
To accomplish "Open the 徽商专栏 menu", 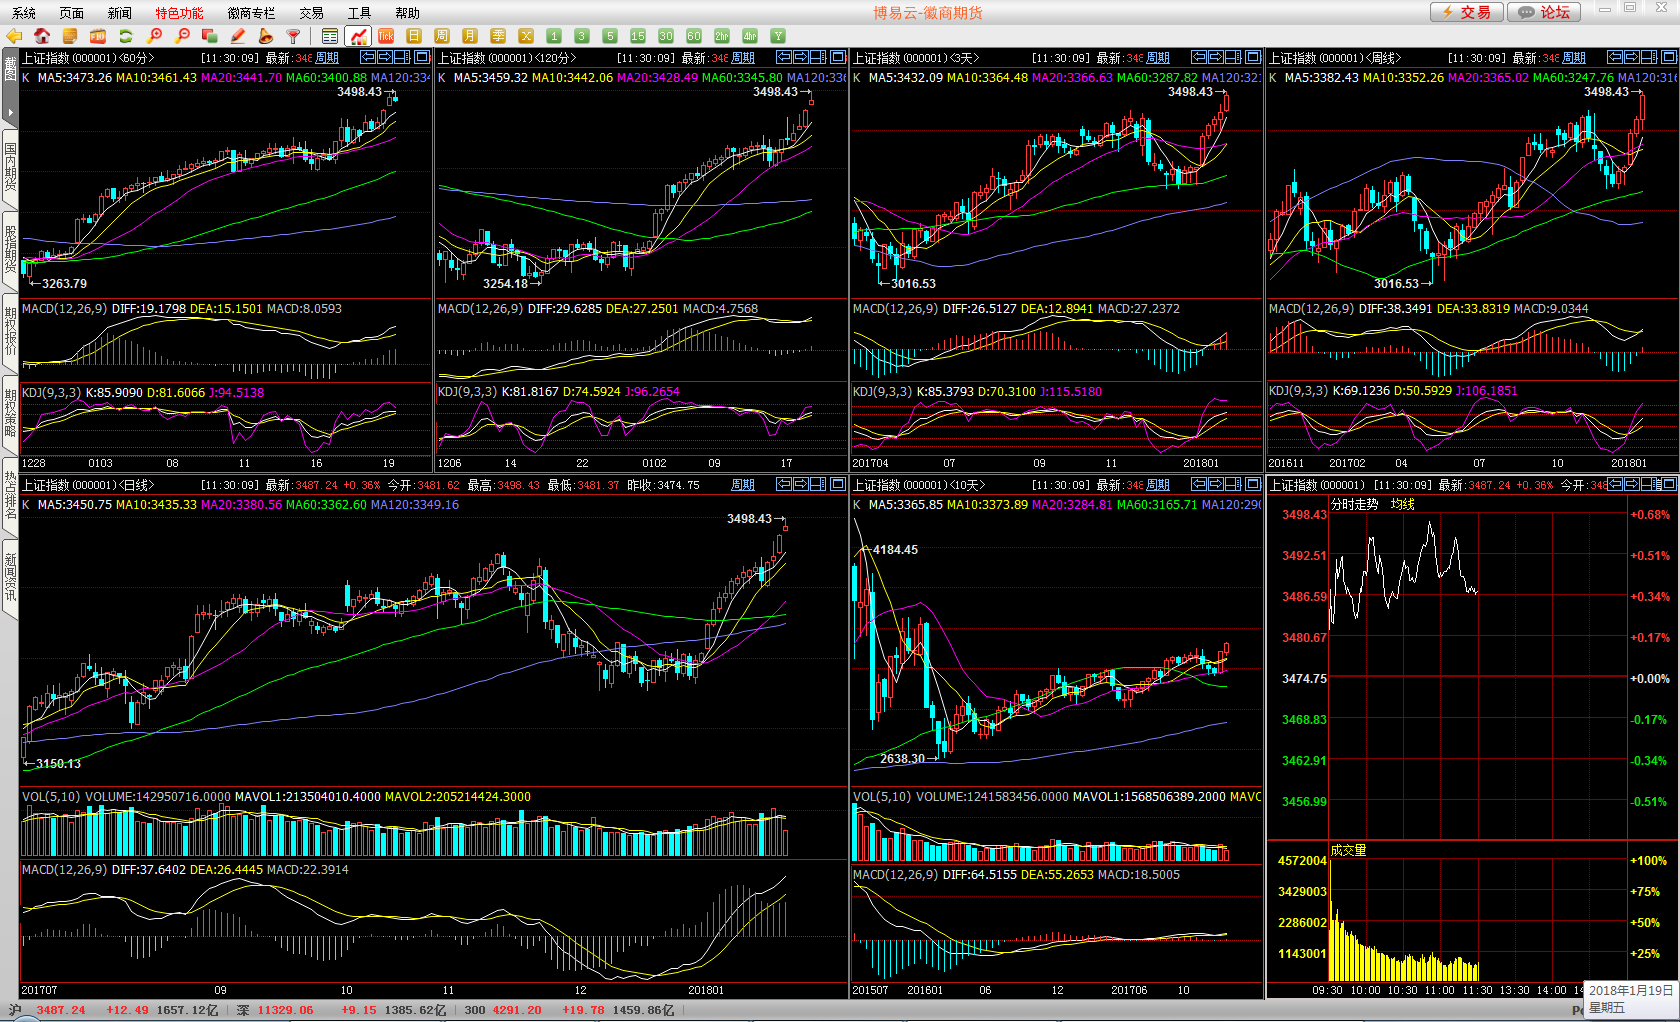I will pos(251,13).
